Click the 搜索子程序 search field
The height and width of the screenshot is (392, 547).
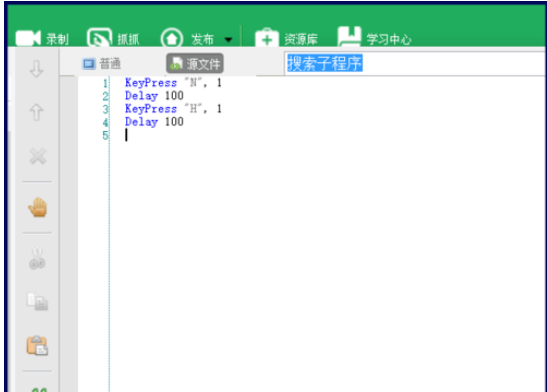point(415,63)
